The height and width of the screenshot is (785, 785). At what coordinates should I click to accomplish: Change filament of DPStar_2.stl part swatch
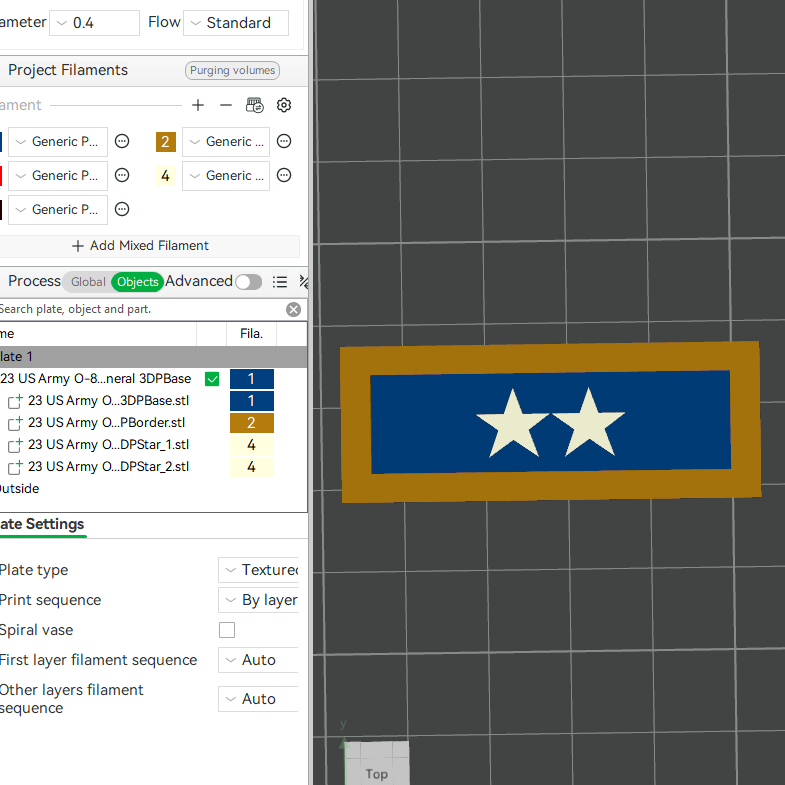coord(252,467)
